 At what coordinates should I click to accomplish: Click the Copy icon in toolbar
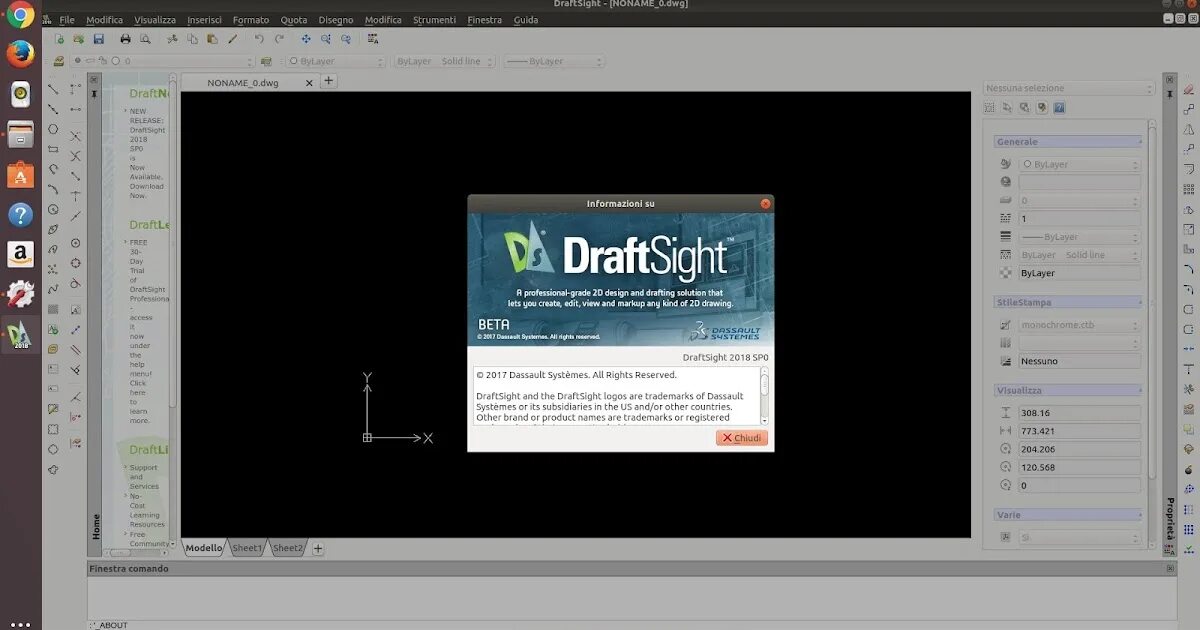point(192,39)
